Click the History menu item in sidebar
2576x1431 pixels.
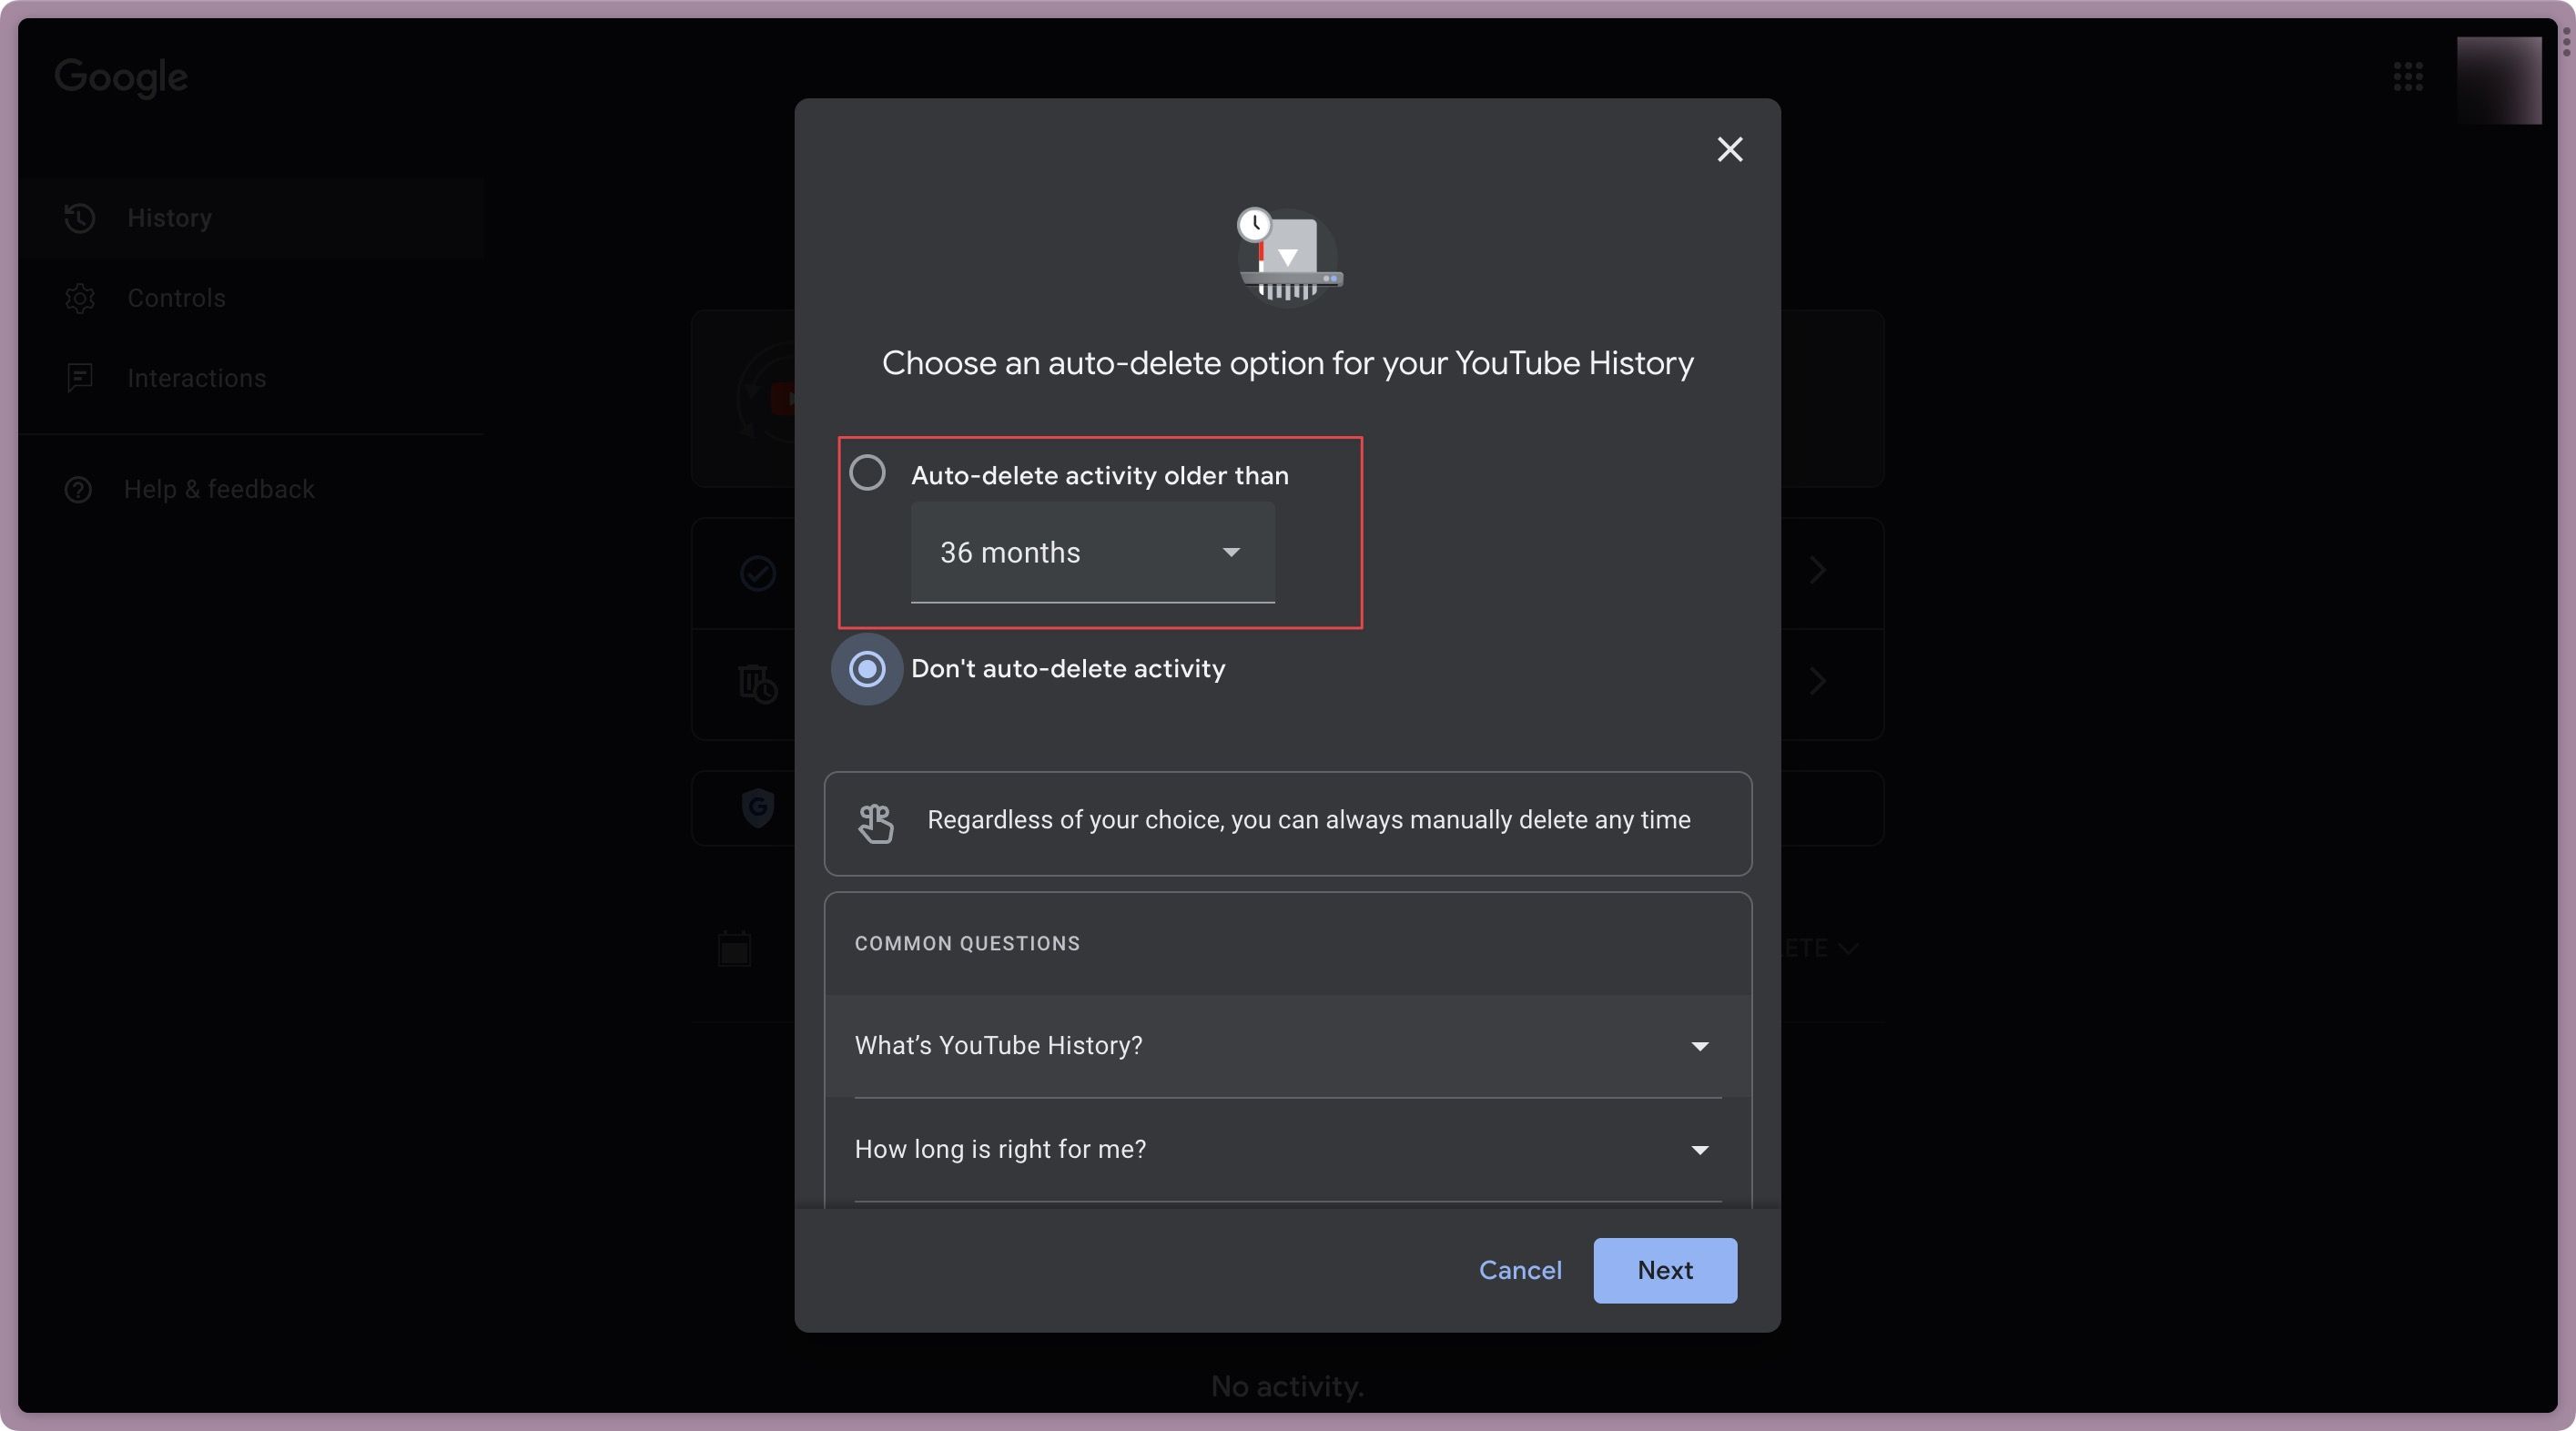169,217
